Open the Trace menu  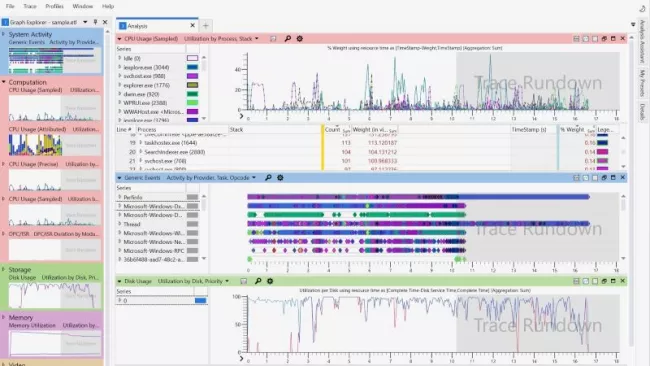[30, 6]
